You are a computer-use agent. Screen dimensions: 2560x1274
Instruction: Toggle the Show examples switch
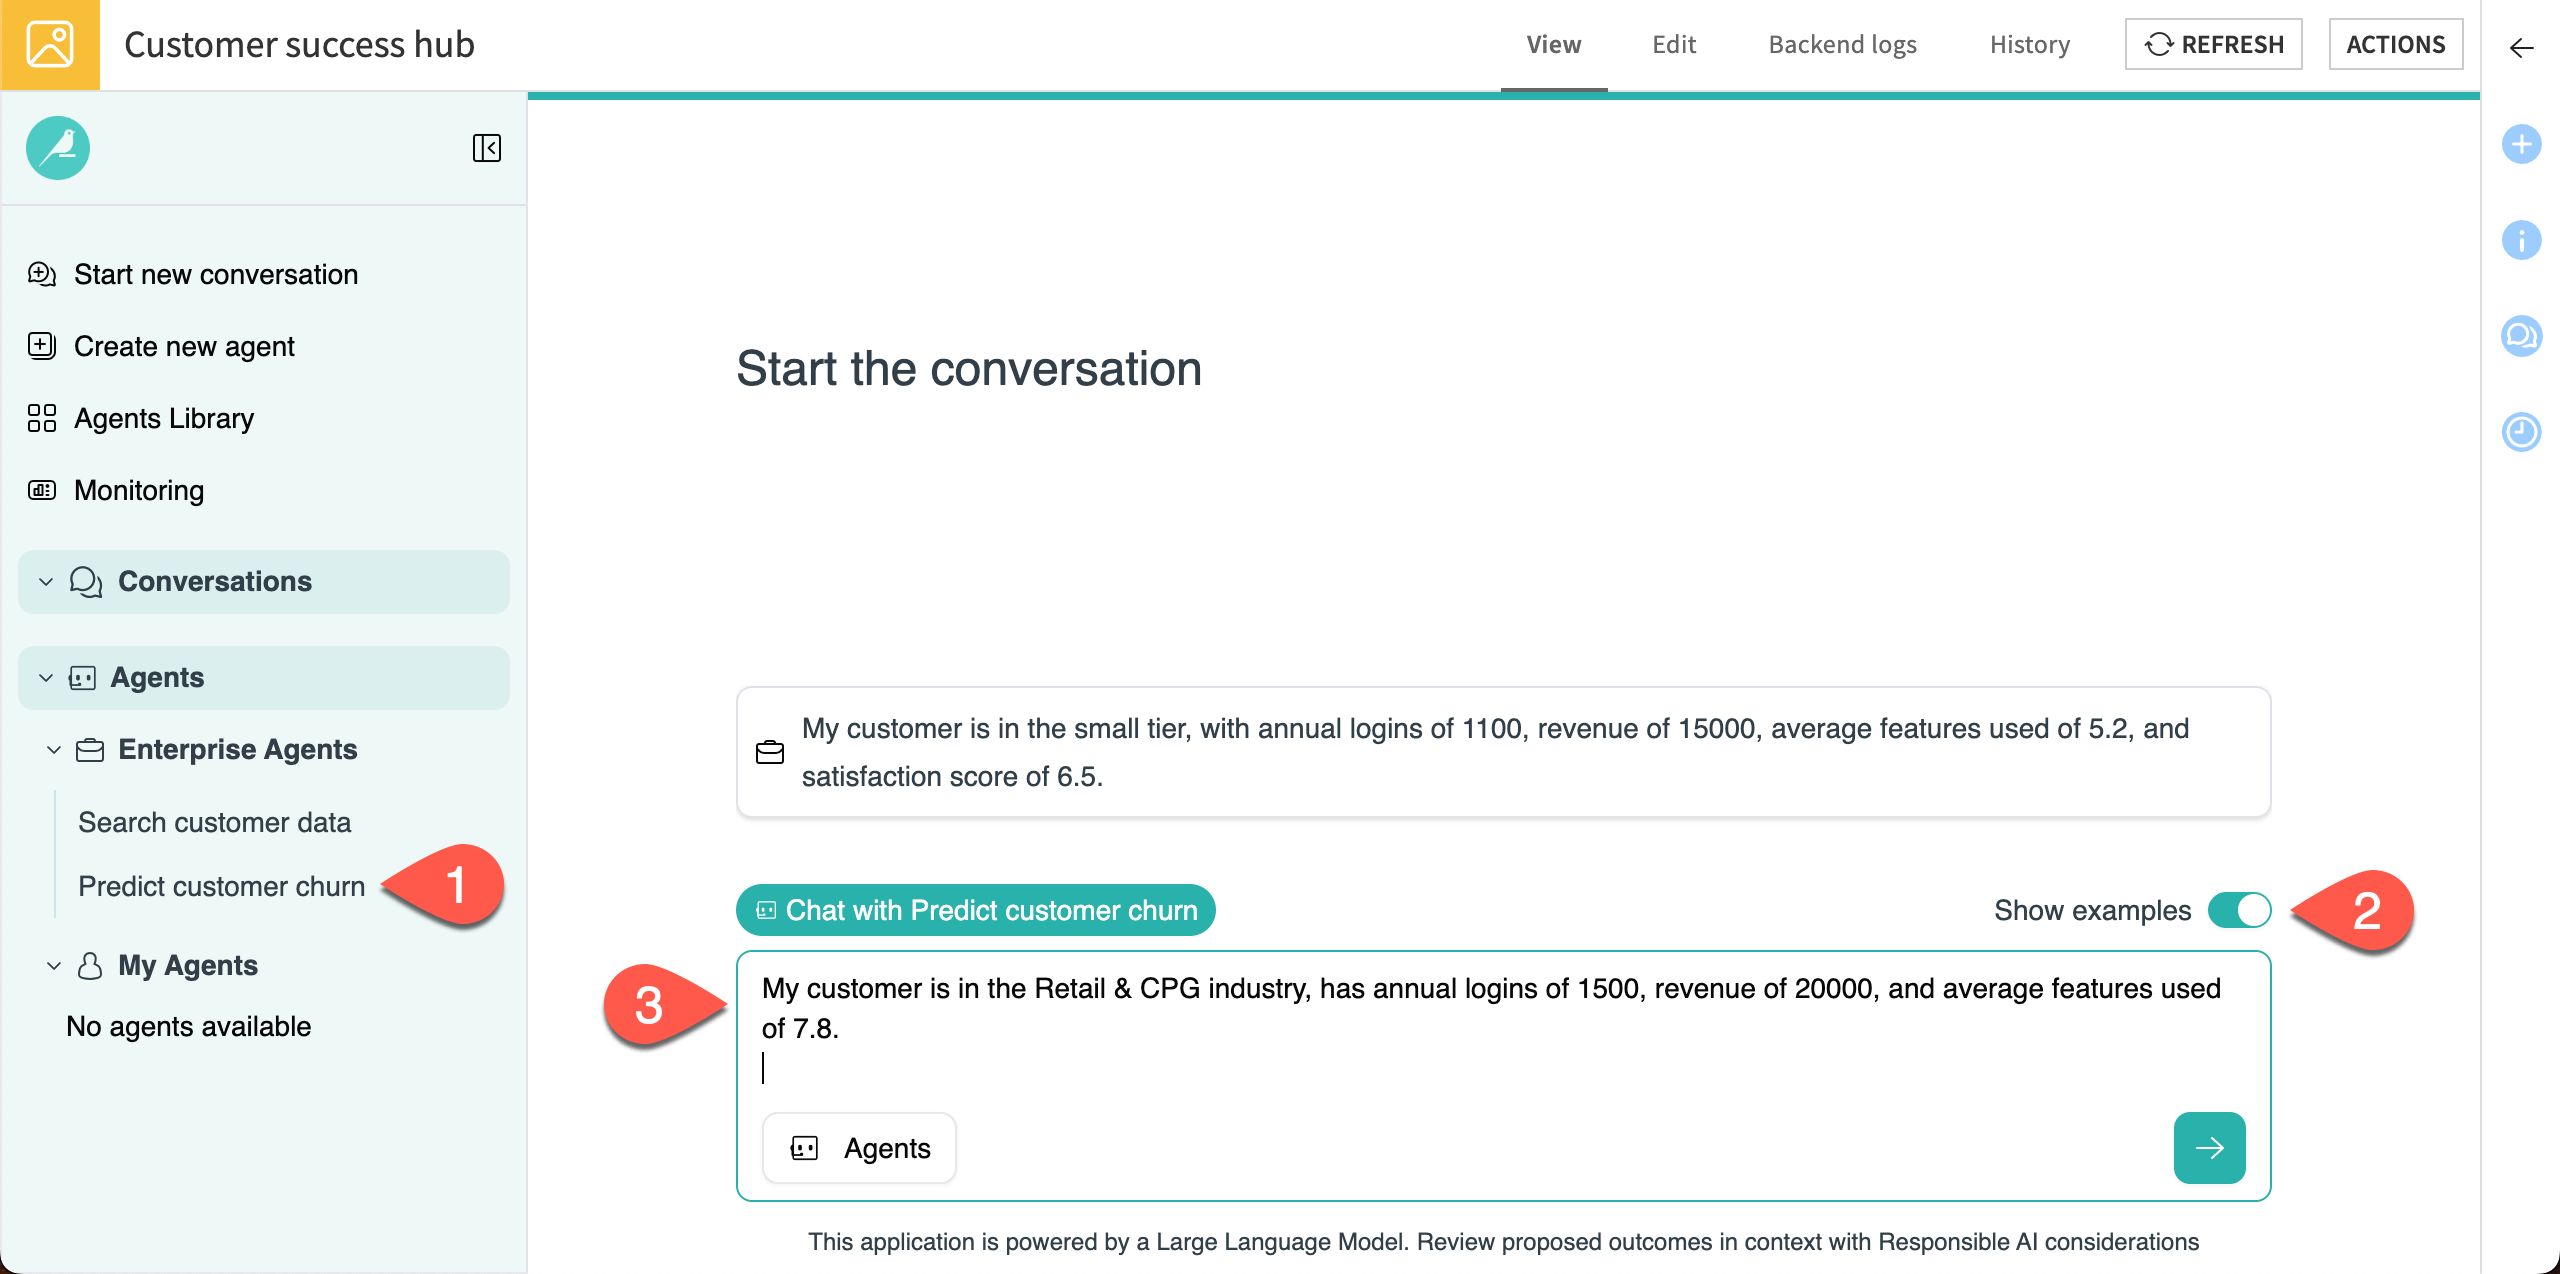(x=2240, y=910)
